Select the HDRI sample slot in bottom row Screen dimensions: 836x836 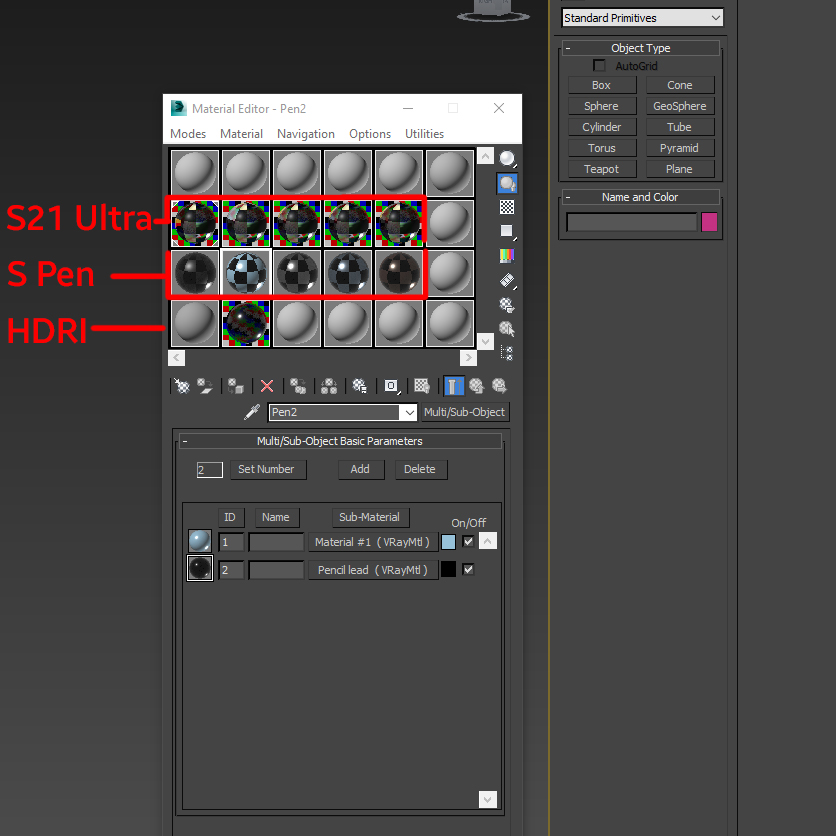pos(246,323)
